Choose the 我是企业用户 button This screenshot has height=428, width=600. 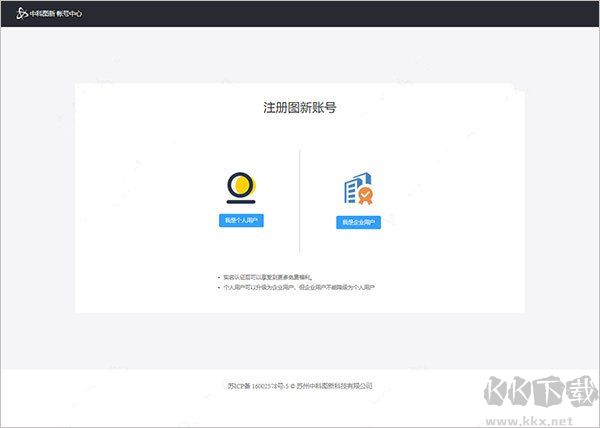[x=358, y=222]
